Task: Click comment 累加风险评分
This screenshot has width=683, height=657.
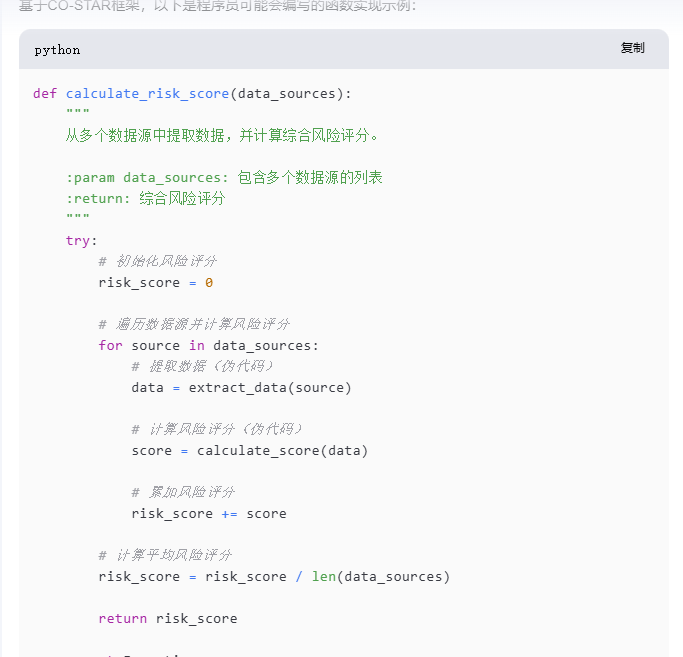Action: [183, 492]
